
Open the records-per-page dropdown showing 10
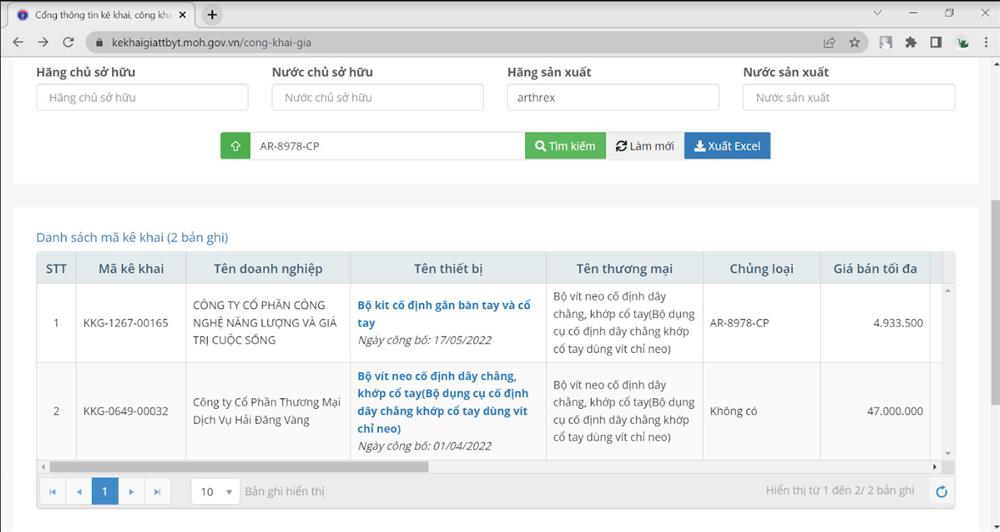[x=216, y=491]
